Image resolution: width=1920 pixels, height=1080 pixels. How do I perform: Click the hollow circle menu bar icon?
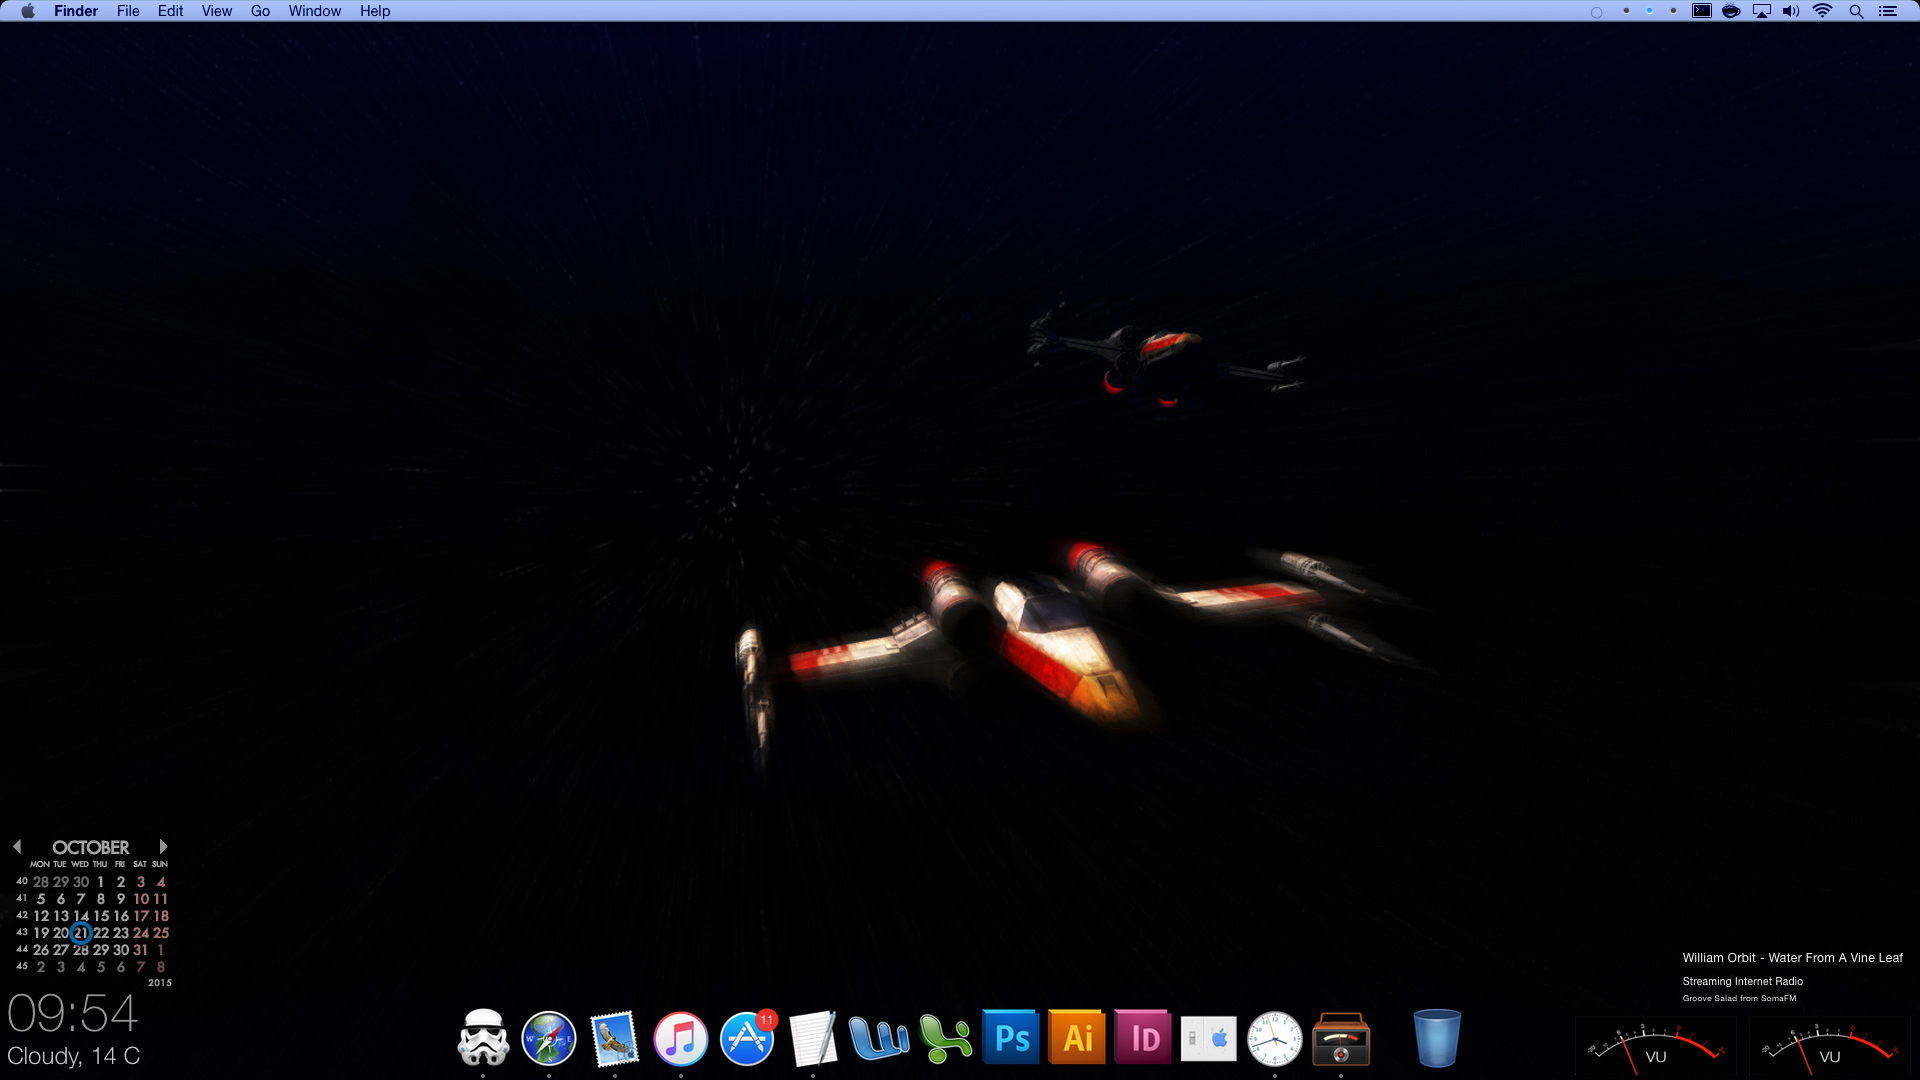1596,12
